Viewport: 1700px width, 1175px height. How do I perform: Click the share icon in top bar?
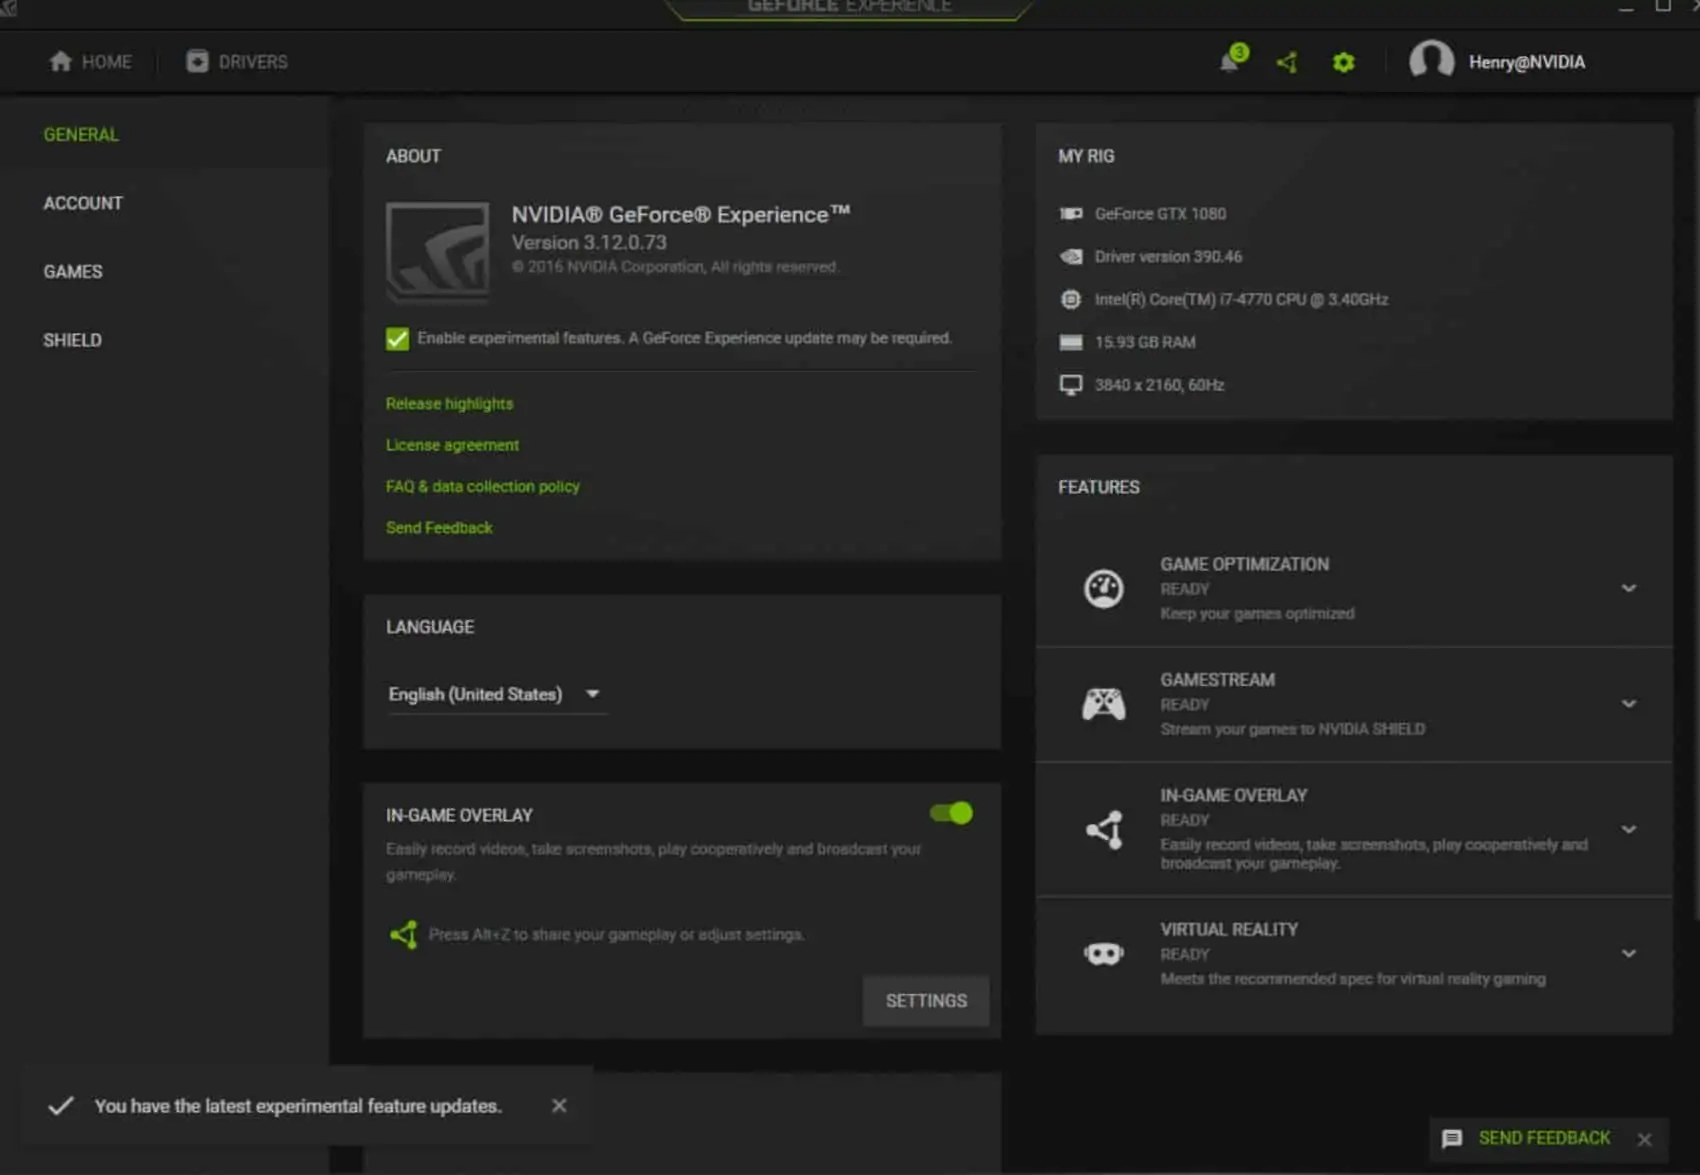[1287, 62]
